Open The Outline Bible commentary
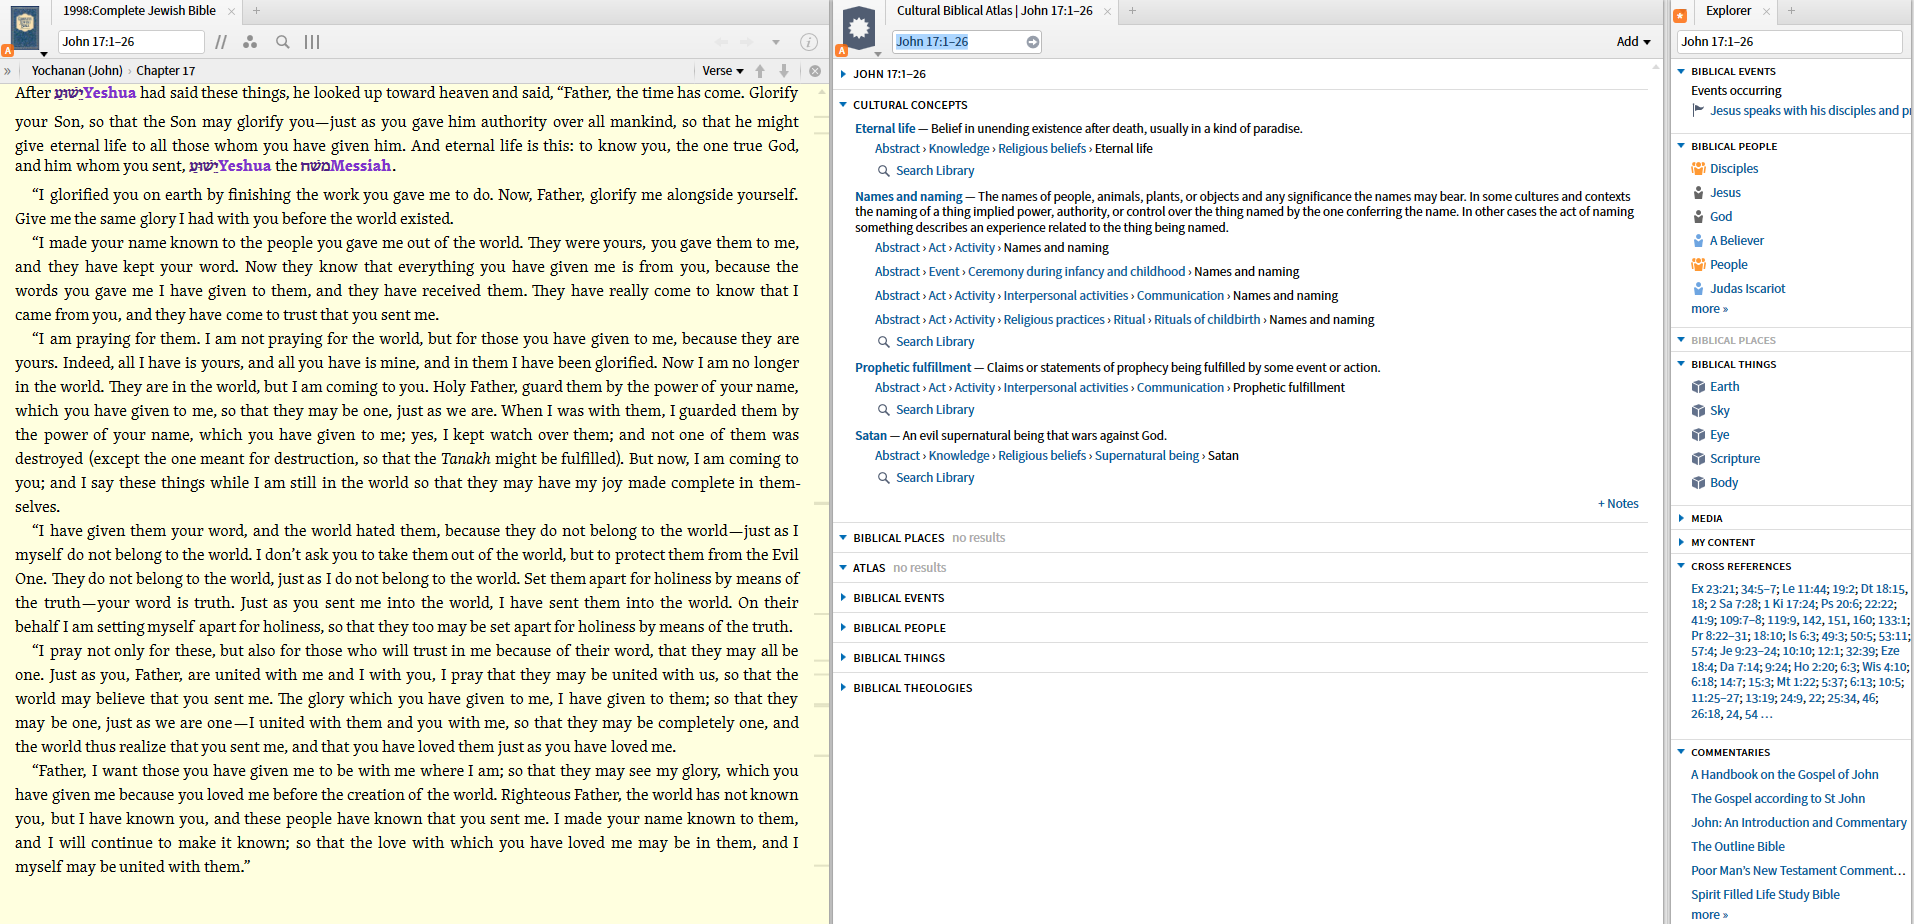The image size is (1914, 924). click(1737, 847)
